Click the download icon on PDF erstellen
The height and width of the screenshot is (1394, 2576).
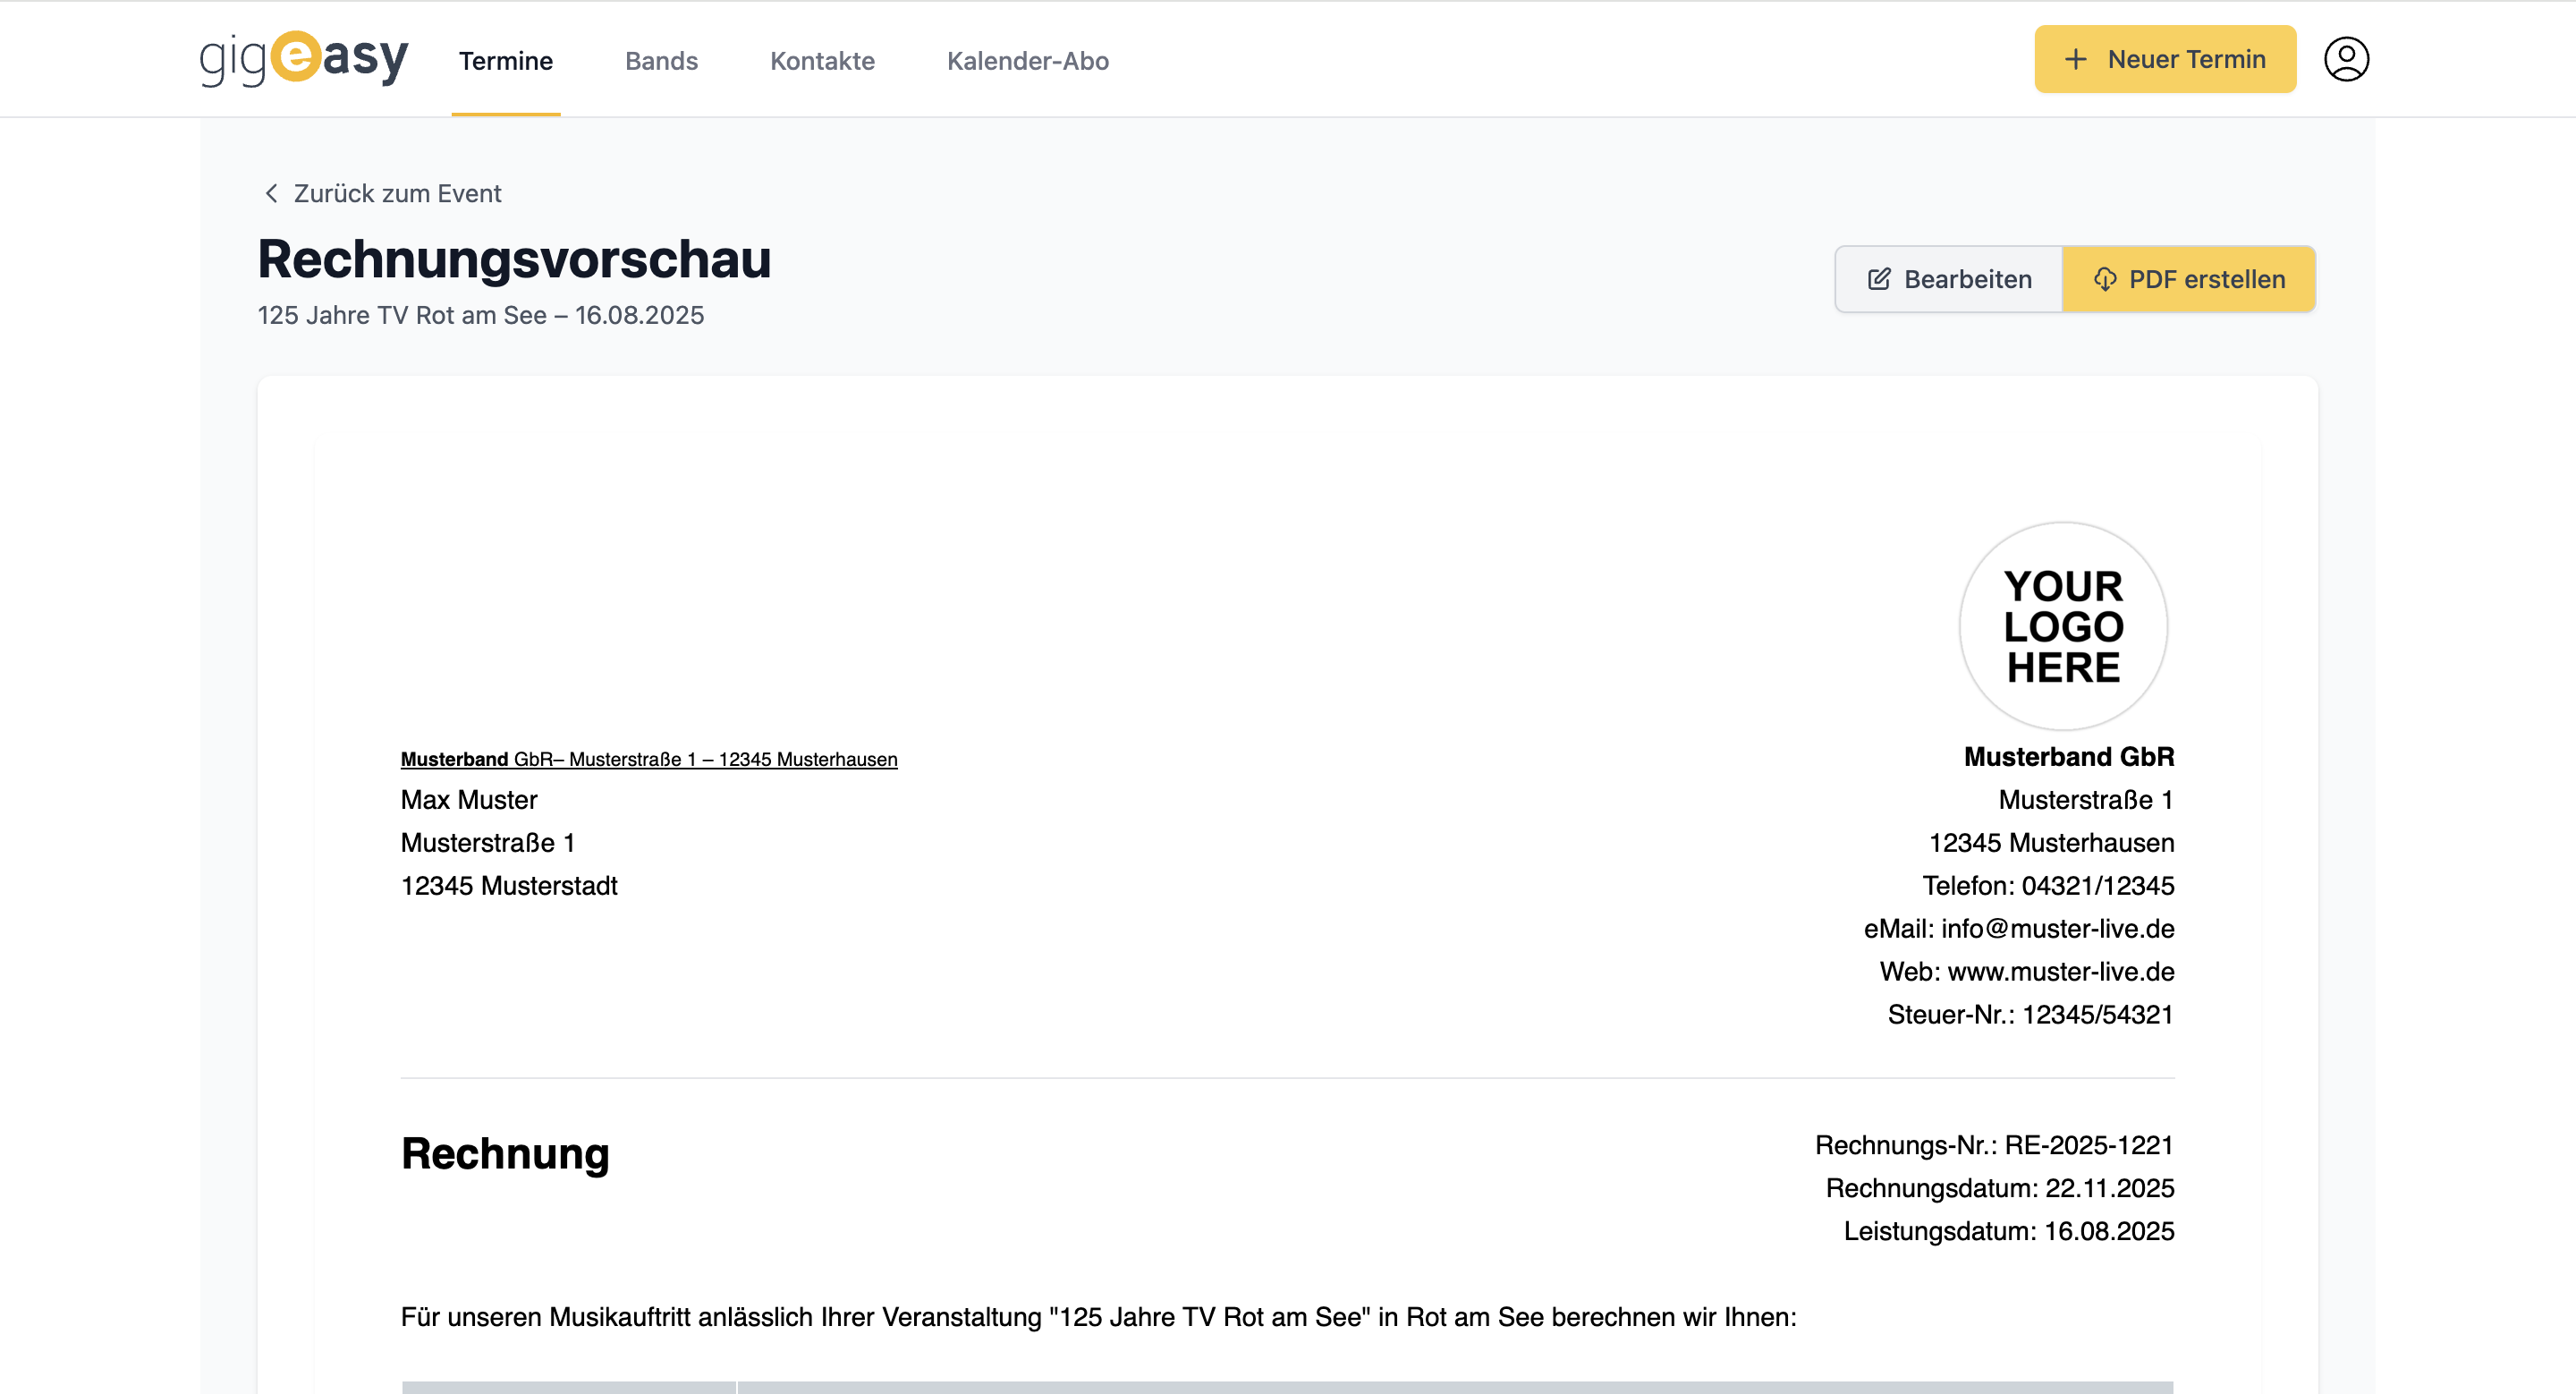click(2106, 278)
